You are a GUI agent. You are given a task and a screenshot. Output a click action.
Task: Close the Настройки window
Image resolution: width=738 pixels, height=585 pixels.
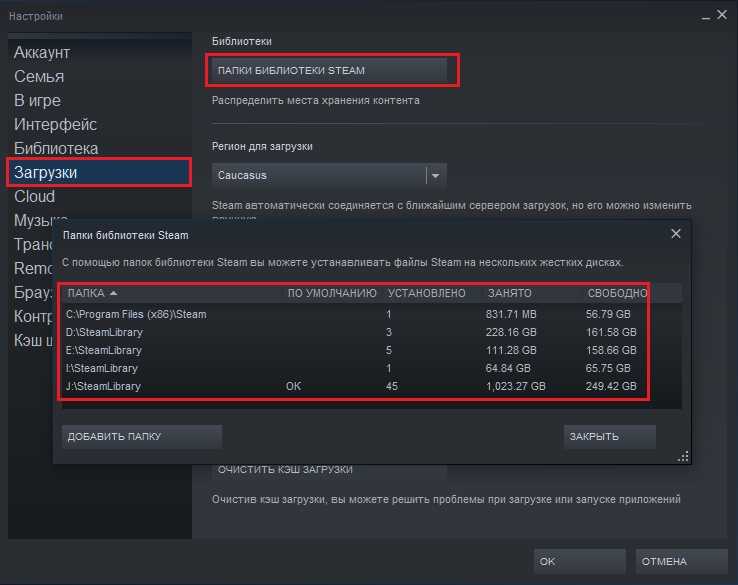[722, 15]
